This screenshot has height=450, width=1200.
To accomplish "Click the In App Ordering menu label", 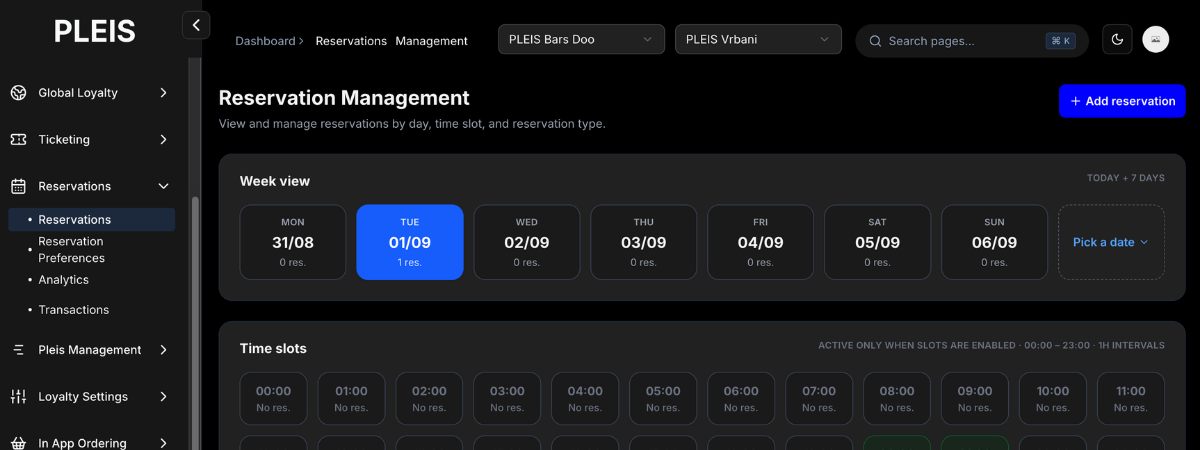I will [x=82, y=443].
